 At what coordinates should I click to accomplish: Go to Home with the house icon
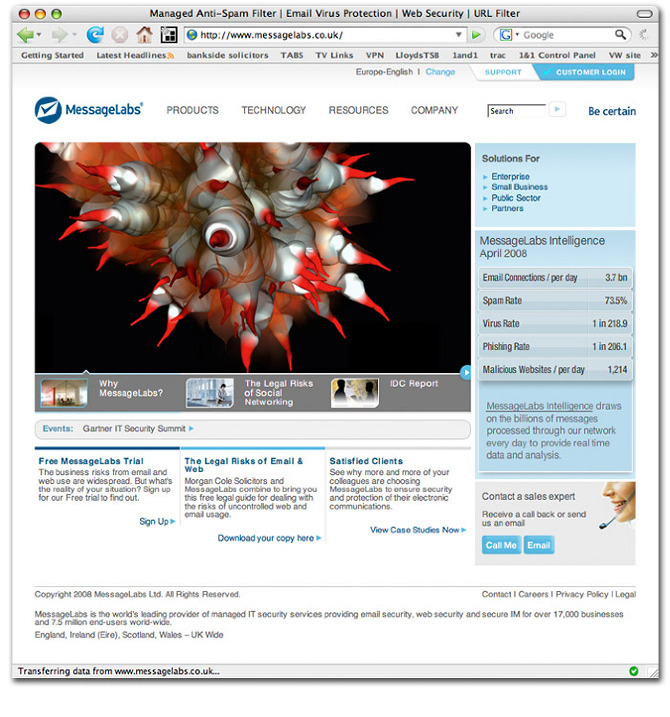tap(145, 35)
